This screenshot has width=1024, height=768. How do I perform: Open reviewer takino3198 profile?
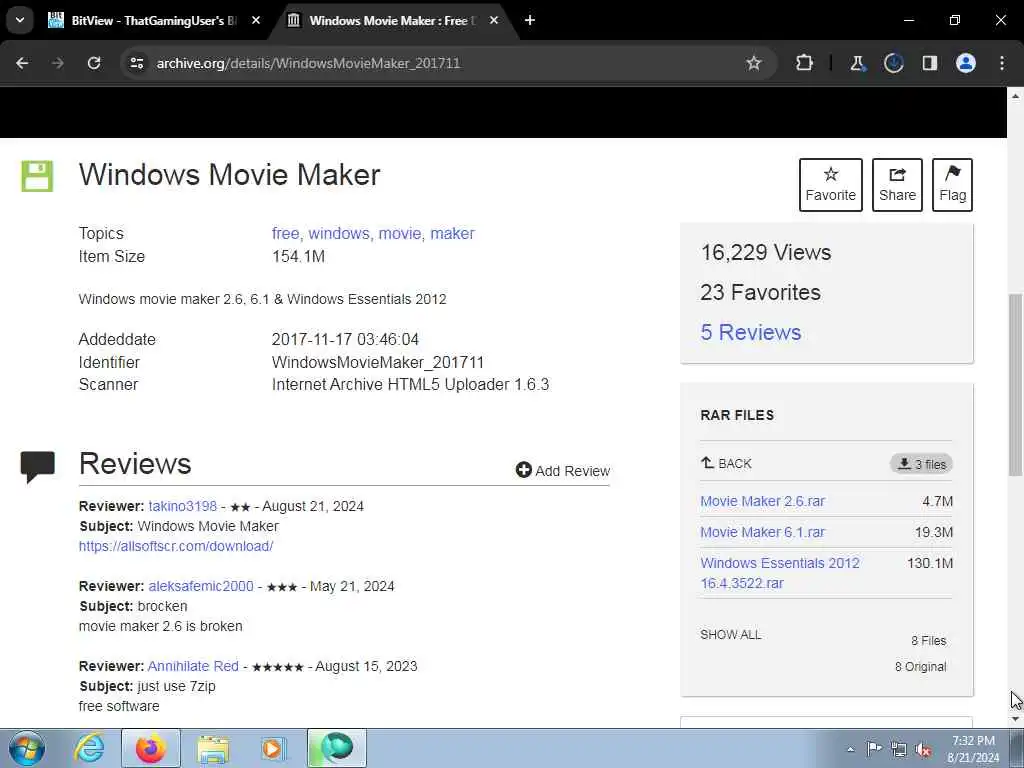click(x=182, y=506)
